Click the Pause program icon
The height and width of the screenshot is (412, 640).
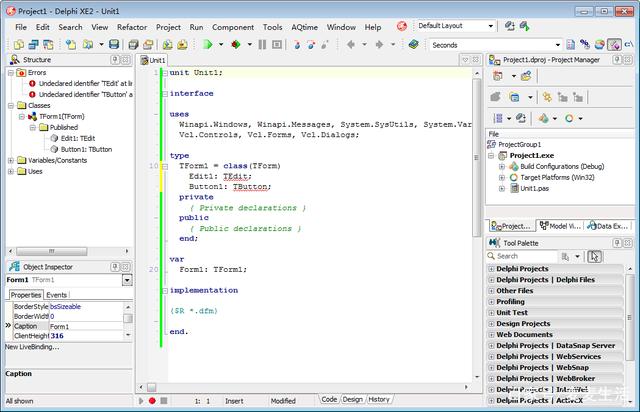pyautogui.click(x=262, y=45)
